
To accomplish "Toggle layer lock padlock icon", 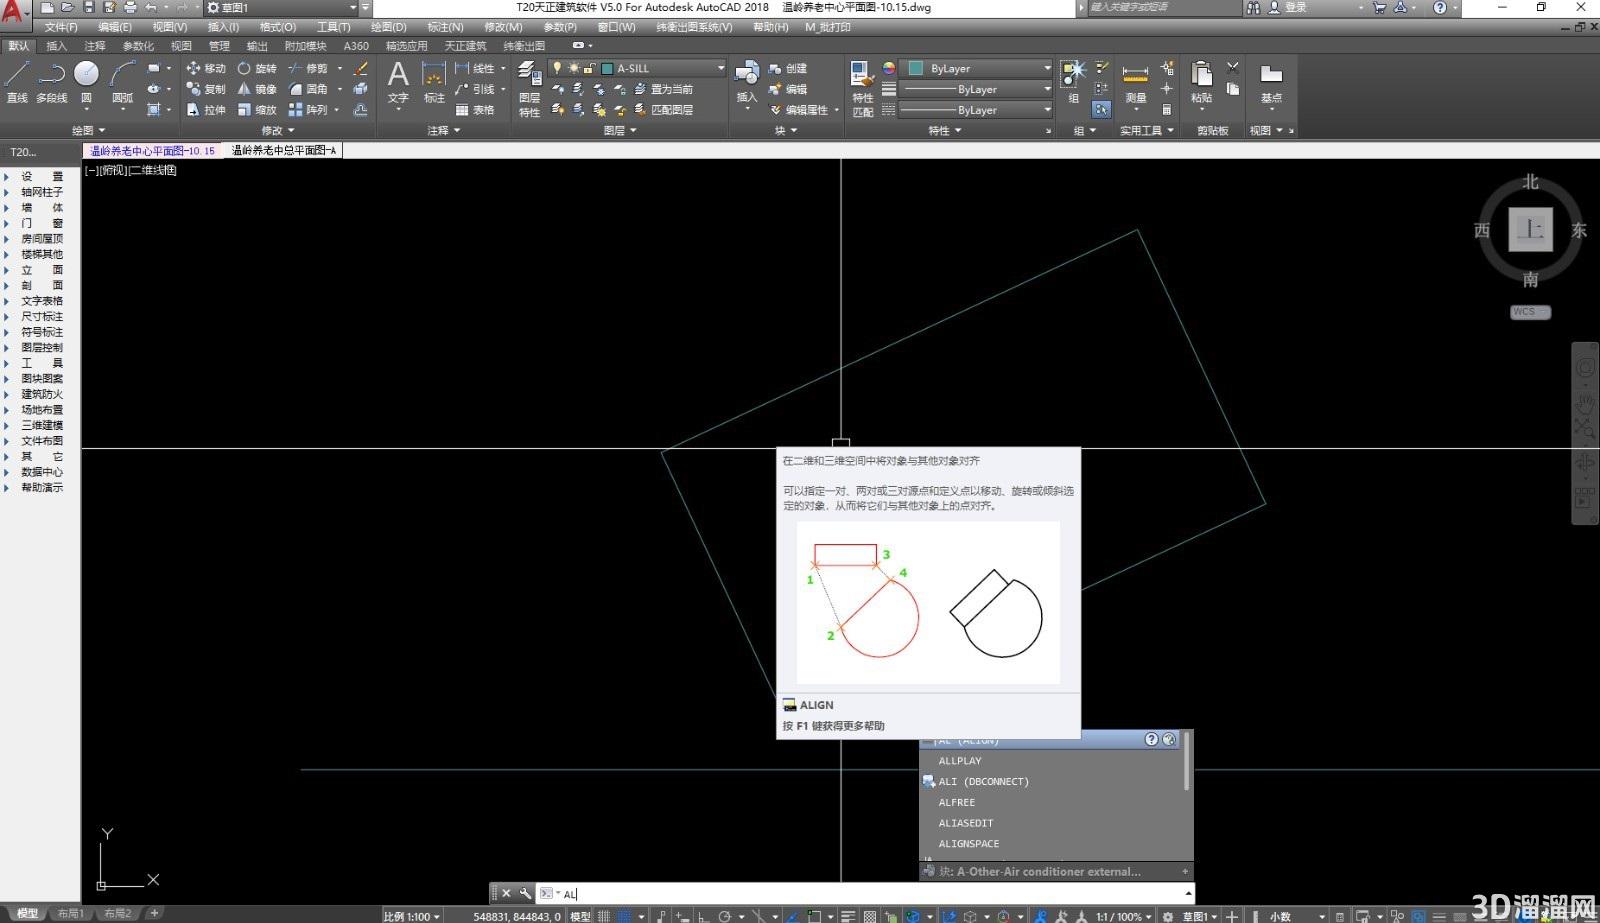I will pos(590,68).
